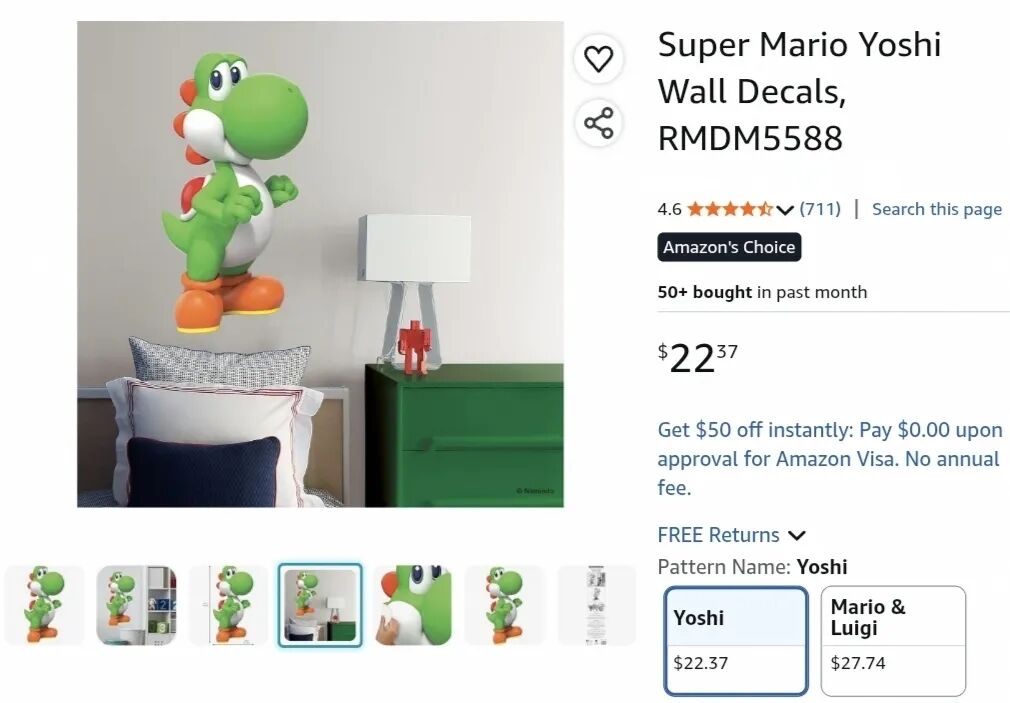Open Amazon Visa $50 off offer

[x=830, y=459]
